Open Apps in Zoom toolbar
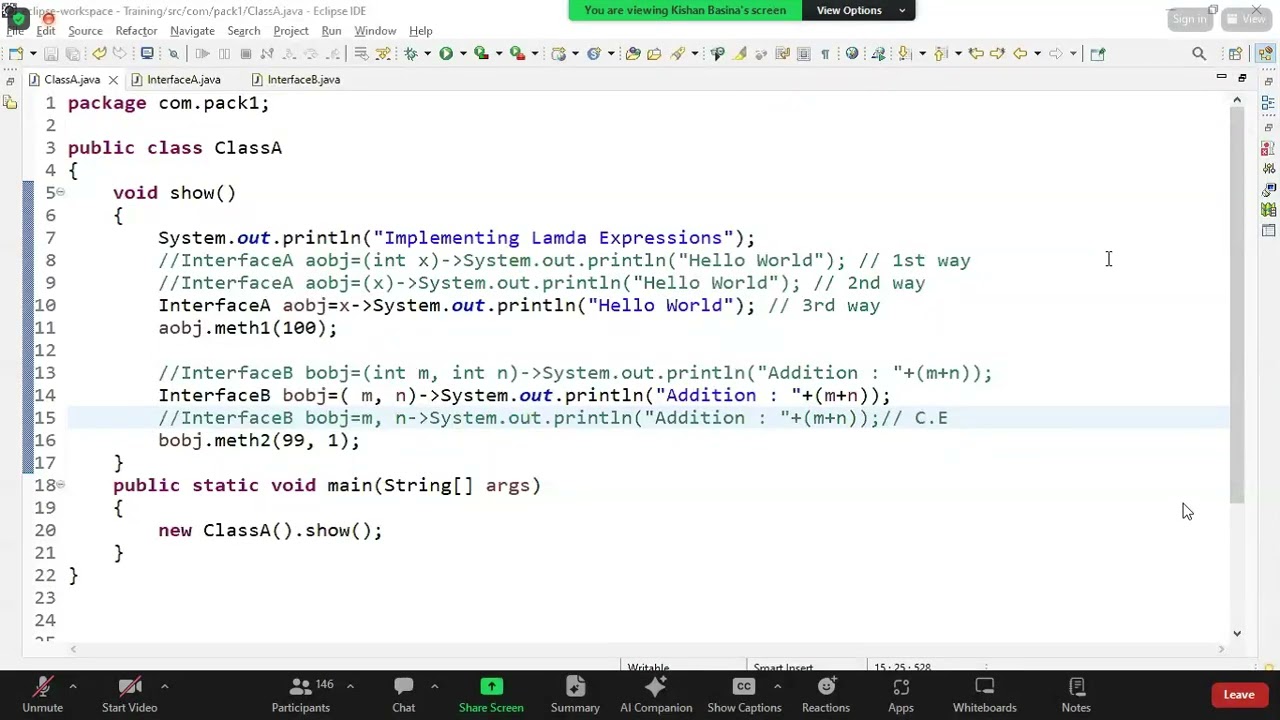Image resolution: width=1280 pixels, height=720 pixels. click(901, 693)
